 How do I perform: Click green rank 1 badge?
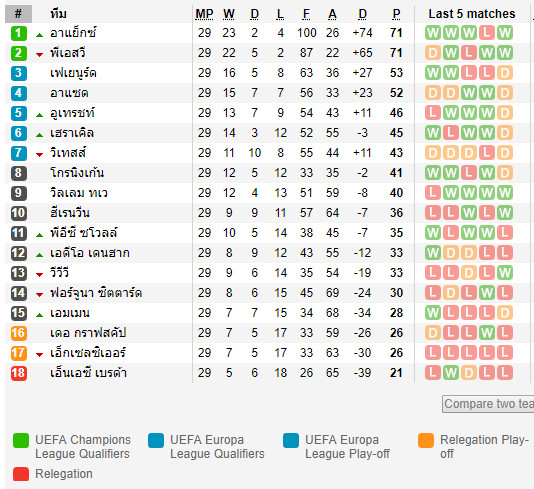click(x=19, y=33)
